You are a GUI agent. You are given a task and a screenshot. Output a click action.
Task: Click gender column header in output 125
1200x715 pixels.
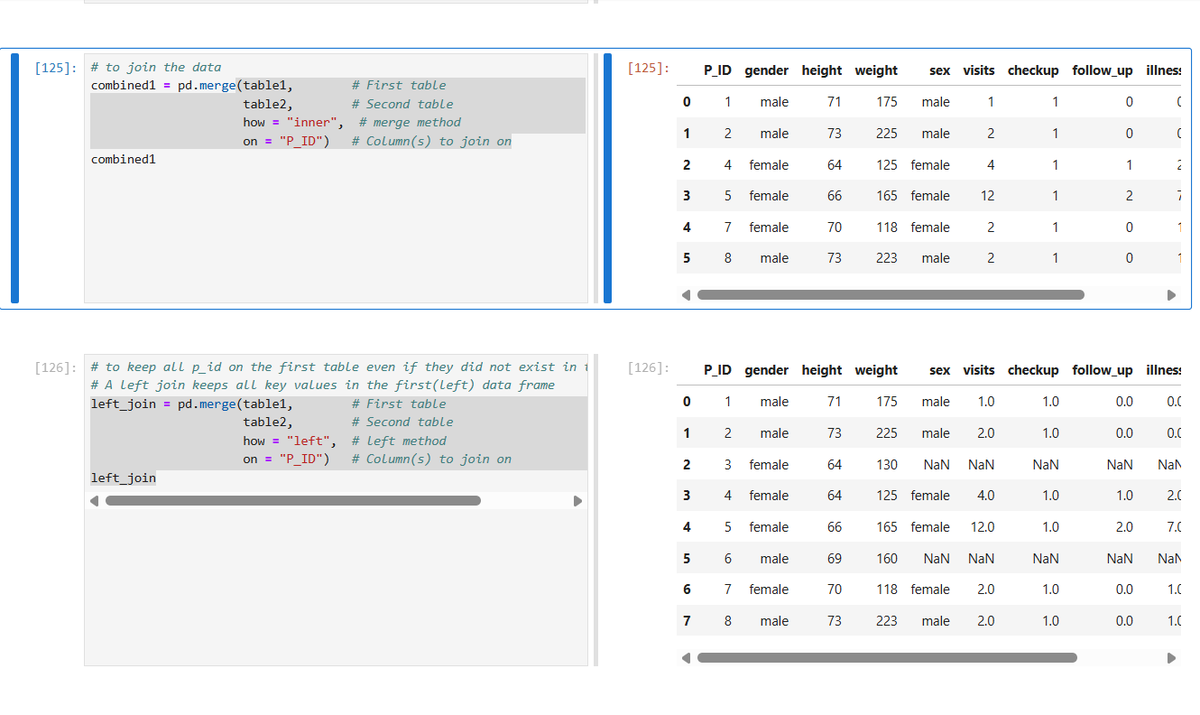point(766,70)
